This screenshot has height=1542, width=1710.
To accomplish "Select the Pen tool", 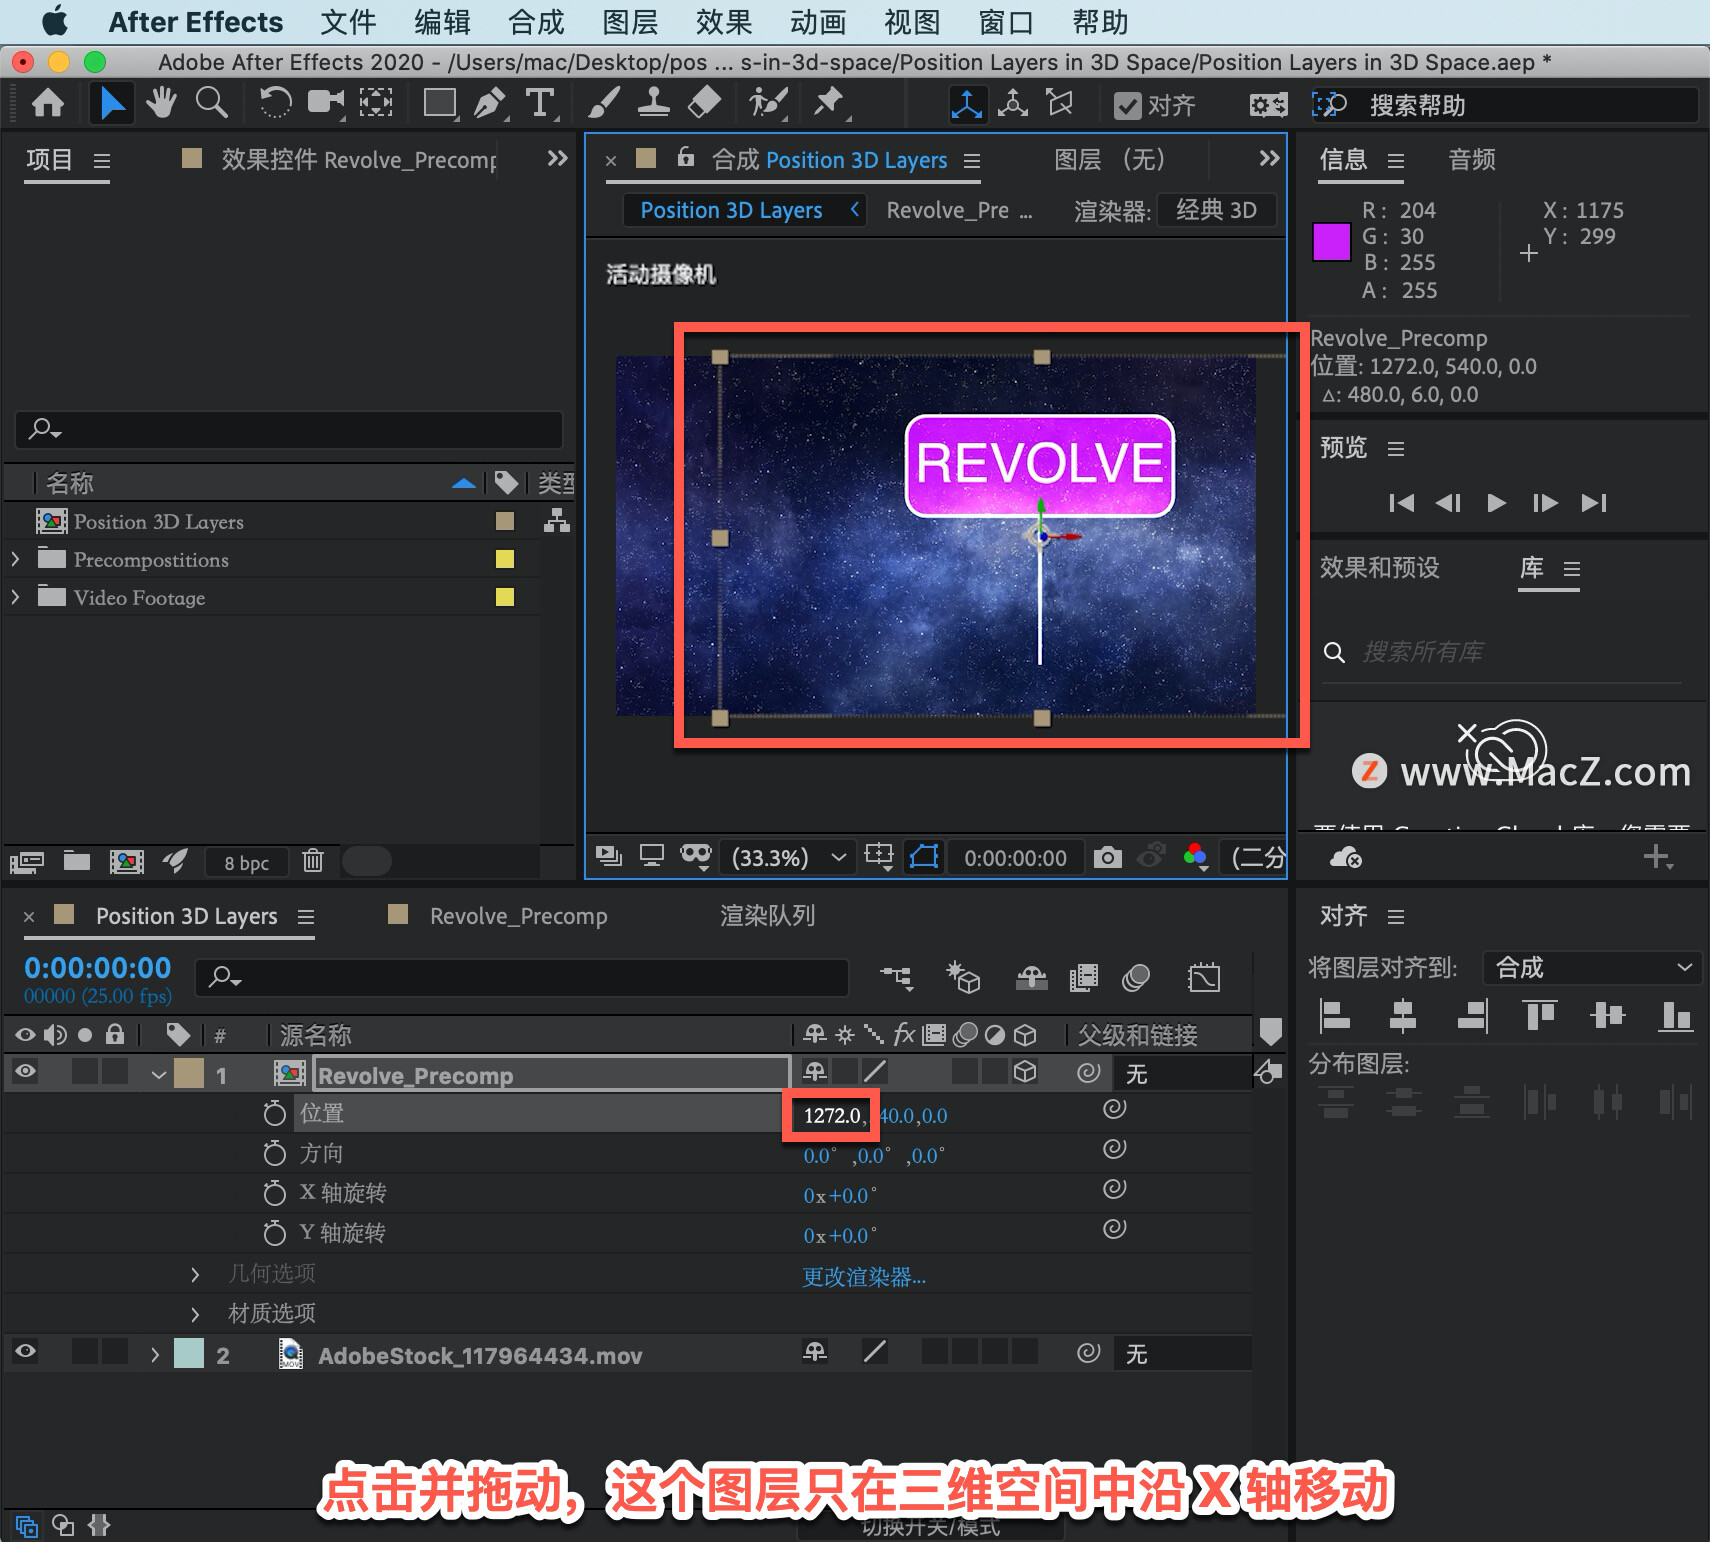I will point(489,103).
